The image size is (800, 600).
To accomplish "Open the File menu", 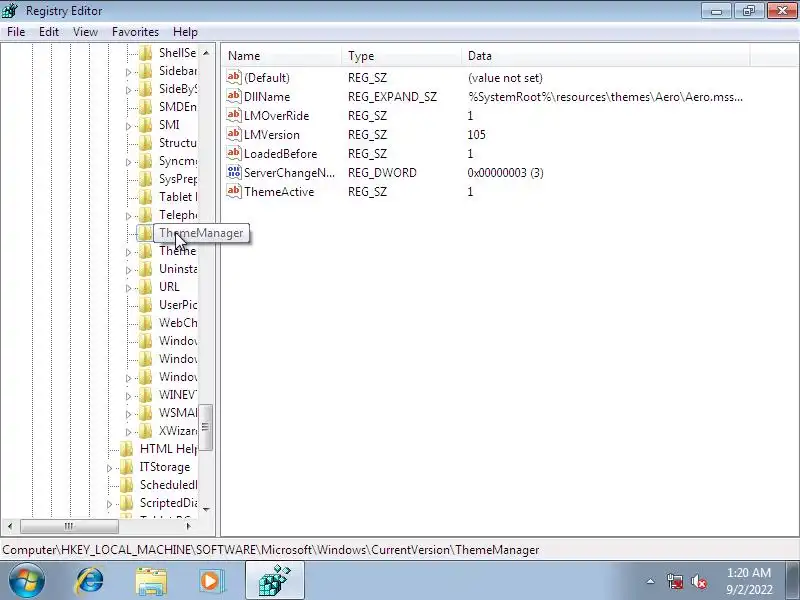I will click(x=16, y=32).
